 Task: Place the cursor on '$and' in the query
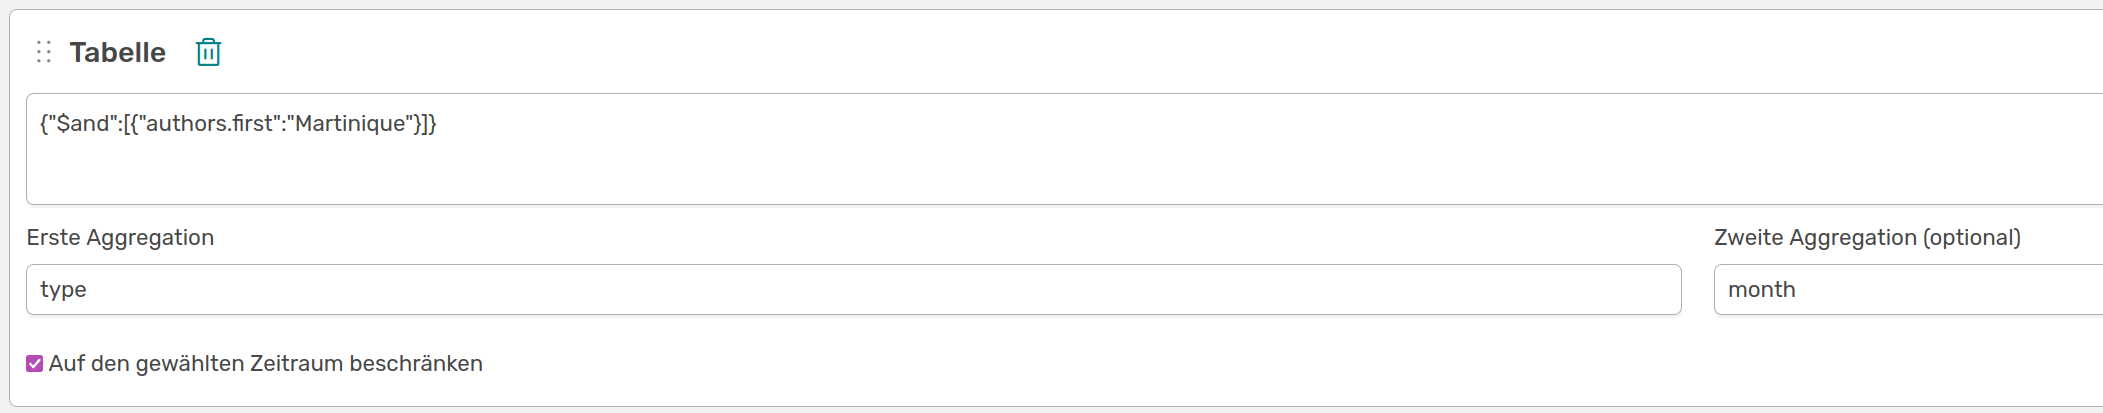pyautogui.click(x=83, y=124)
